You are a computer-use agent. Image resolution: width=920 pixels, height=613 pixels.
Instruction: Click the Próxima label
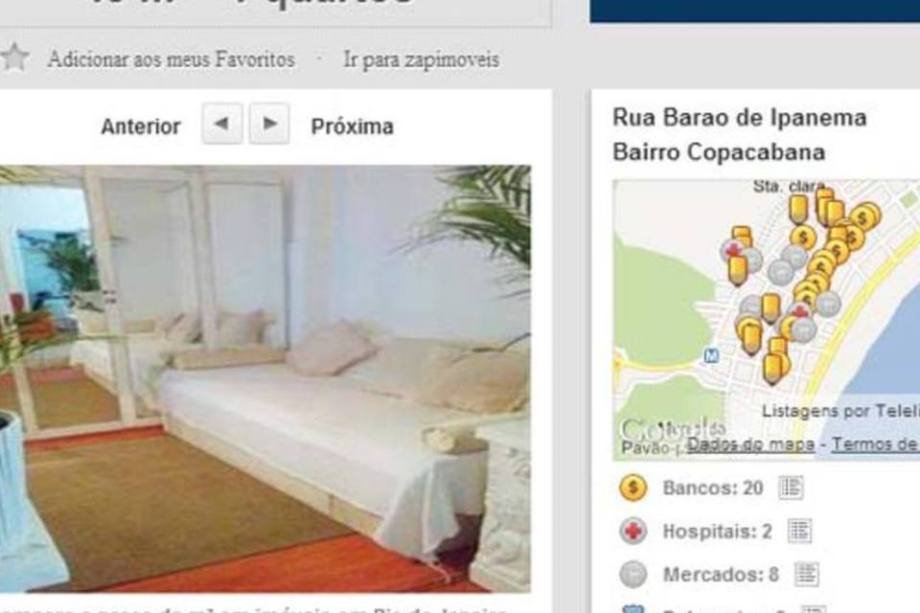coord(352,126)
